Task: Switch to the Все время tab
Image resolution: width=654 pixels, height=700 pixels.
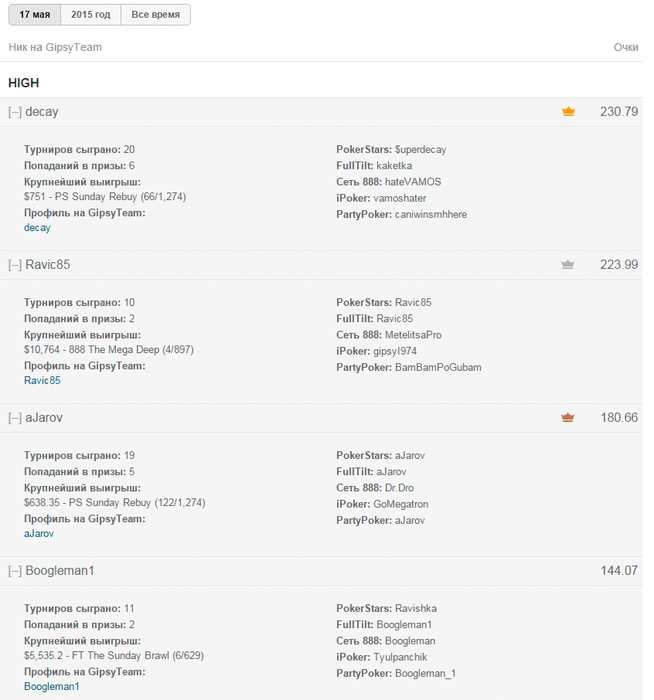Action: tap(155, 15)
